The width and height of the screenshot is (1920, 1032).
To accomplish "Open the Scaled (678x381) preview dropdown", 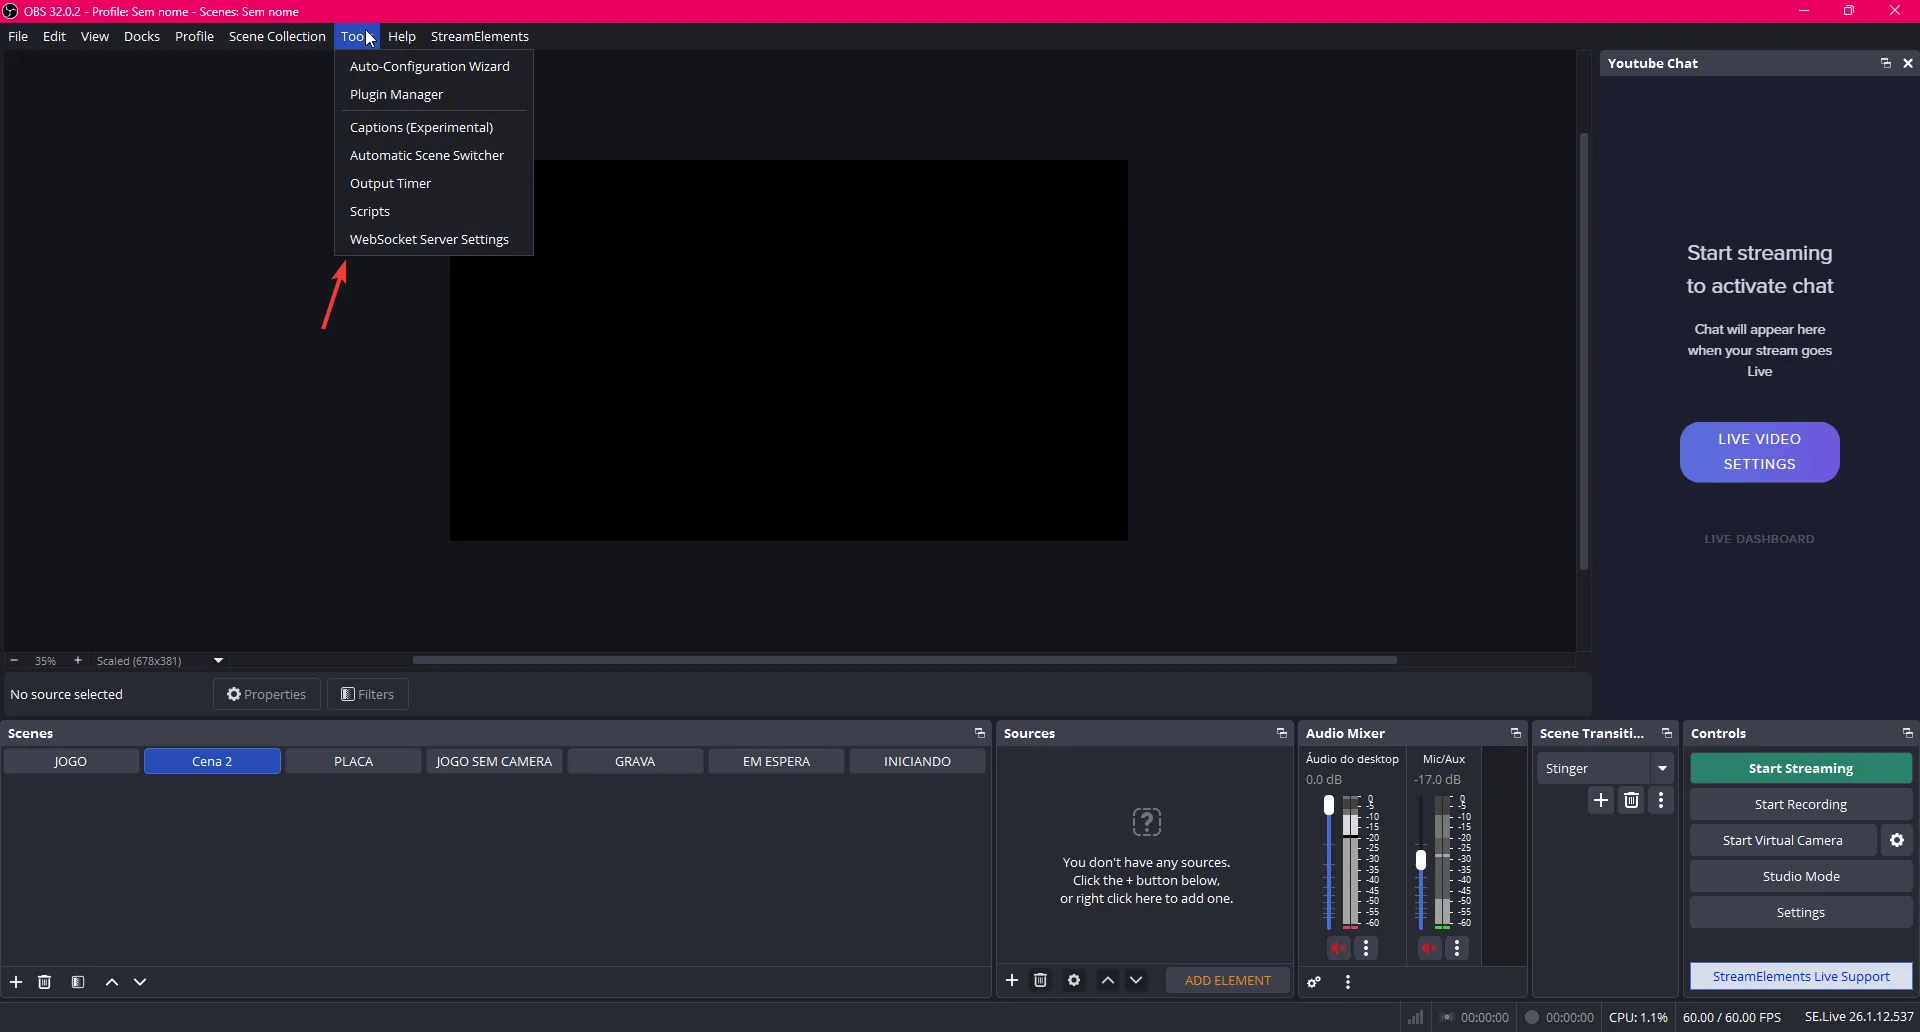I will point(217,661).
